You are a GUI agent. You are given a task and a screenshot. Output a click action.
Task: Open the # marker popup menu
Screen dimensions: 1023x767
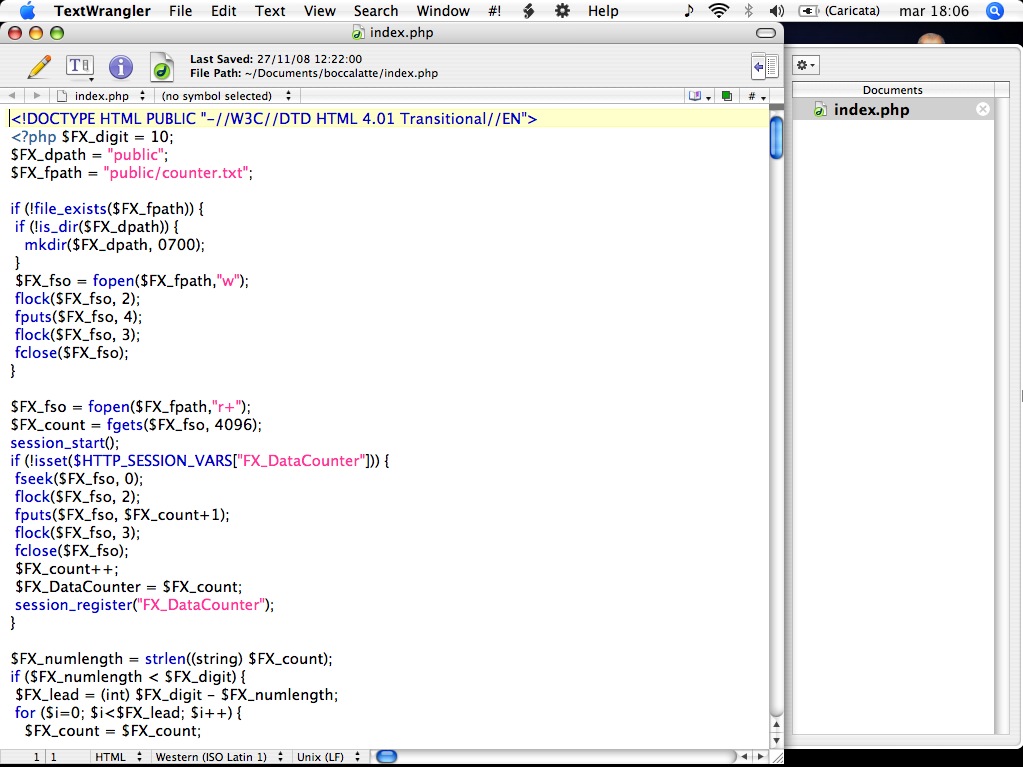[757, 97]
